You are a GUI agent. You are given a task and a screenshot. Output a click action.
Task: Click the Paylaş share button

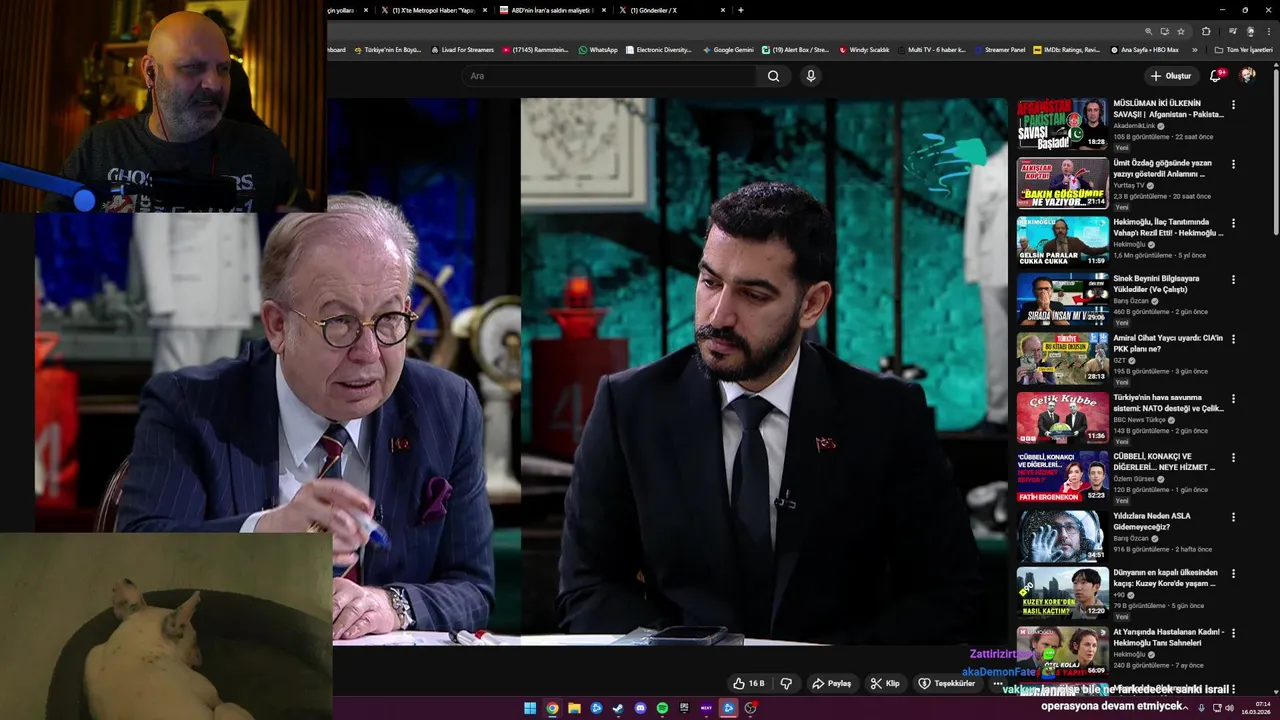click(831, 683)
